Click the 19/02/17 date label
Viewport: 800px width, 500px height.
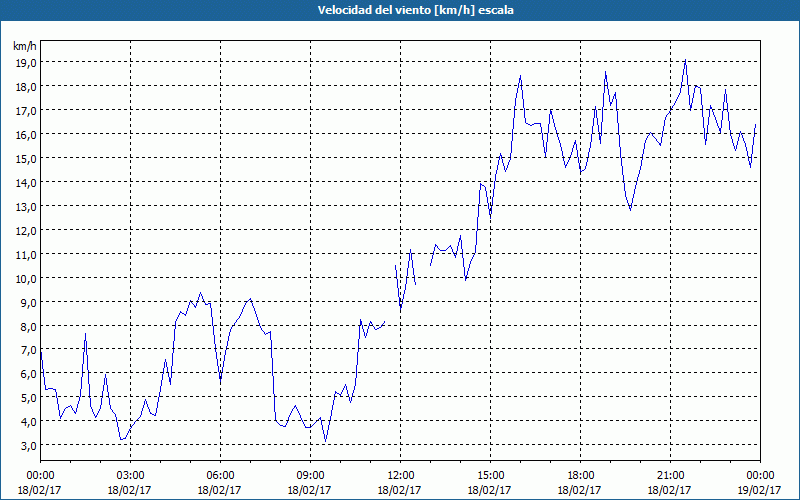tap(759, 490)
